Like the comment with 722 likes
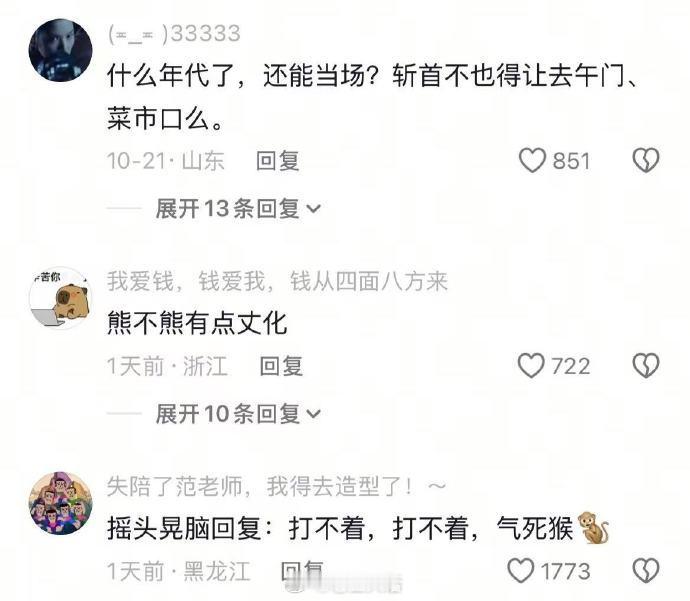Viewport: 690px width, 601px height. pos(531,366)
